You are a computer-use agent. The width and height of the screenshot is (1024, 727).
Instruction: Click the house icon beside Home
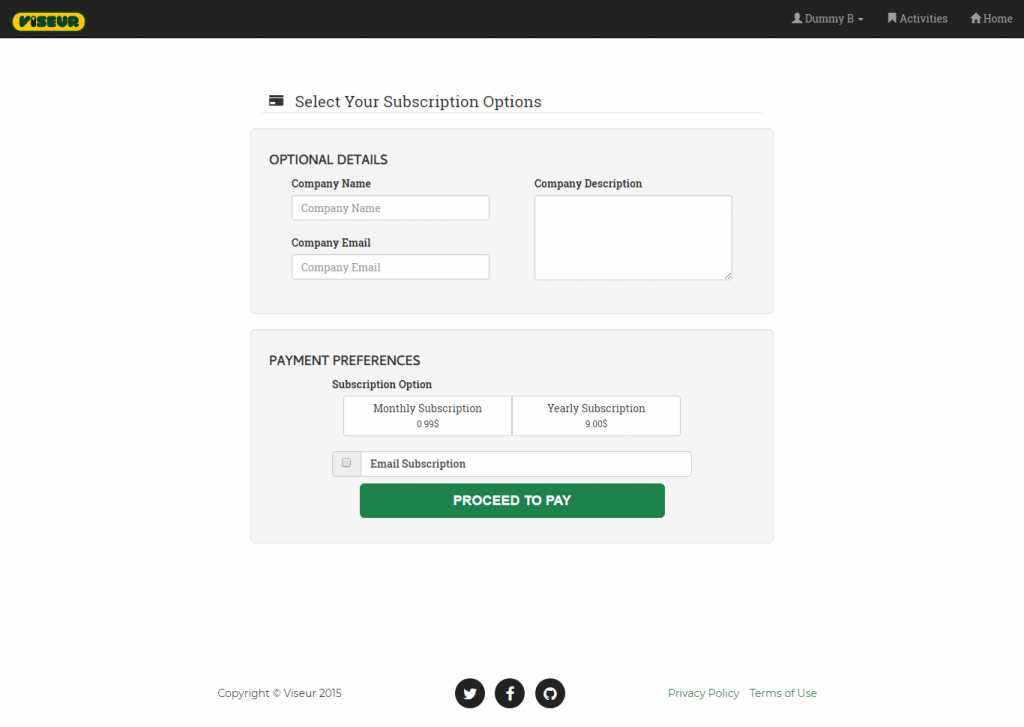tap(975, 18)
